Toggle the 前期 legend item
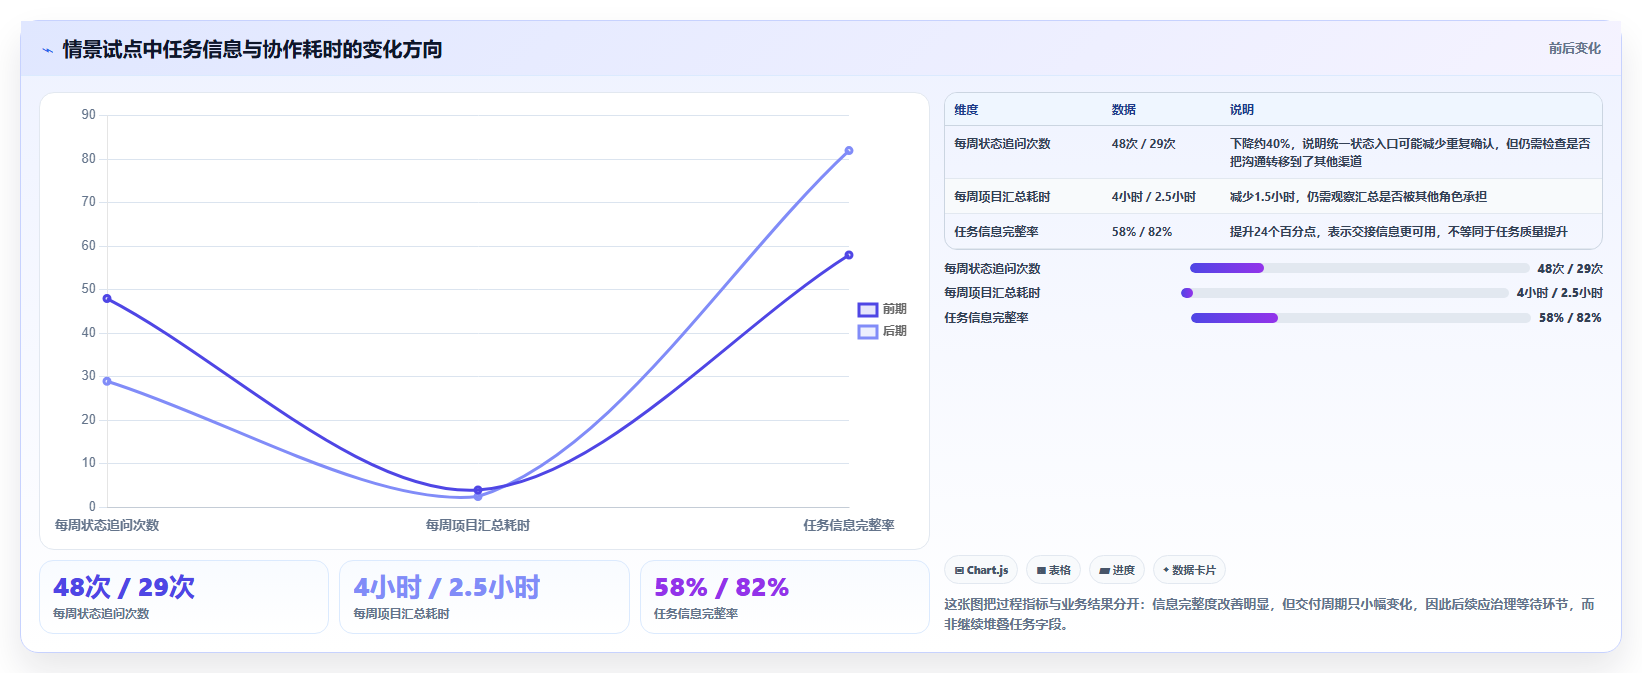 tap(882, 309)
